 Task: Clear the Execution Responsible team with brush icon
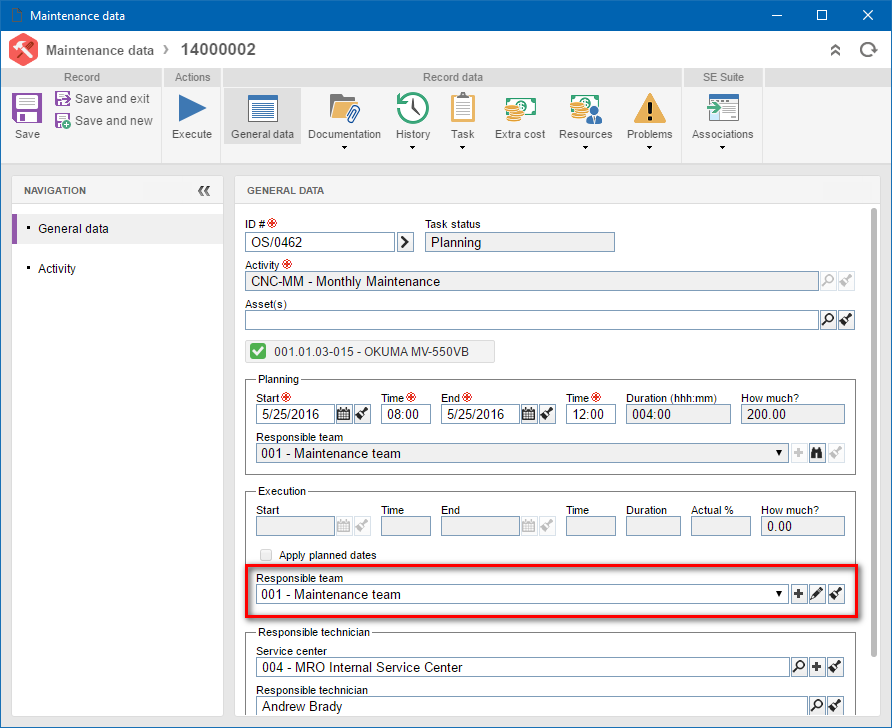coord(836,594)
